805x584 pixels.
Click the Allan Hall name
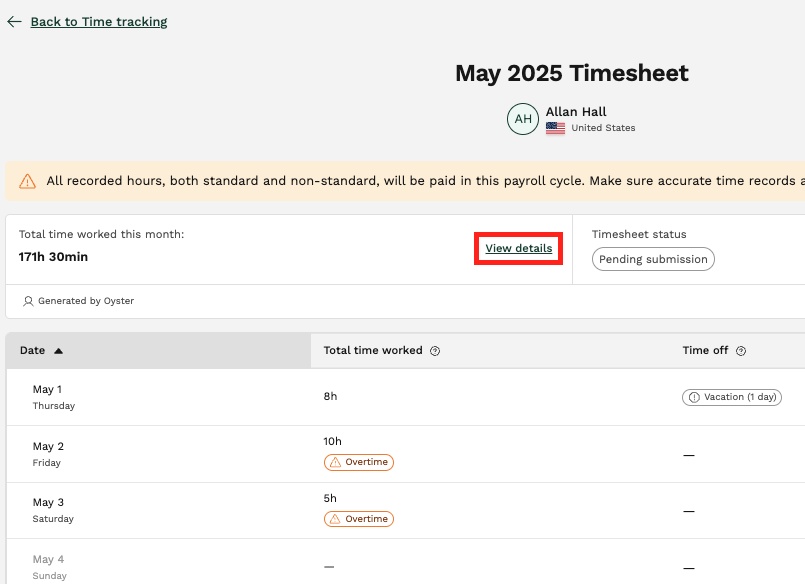[576, 112]
